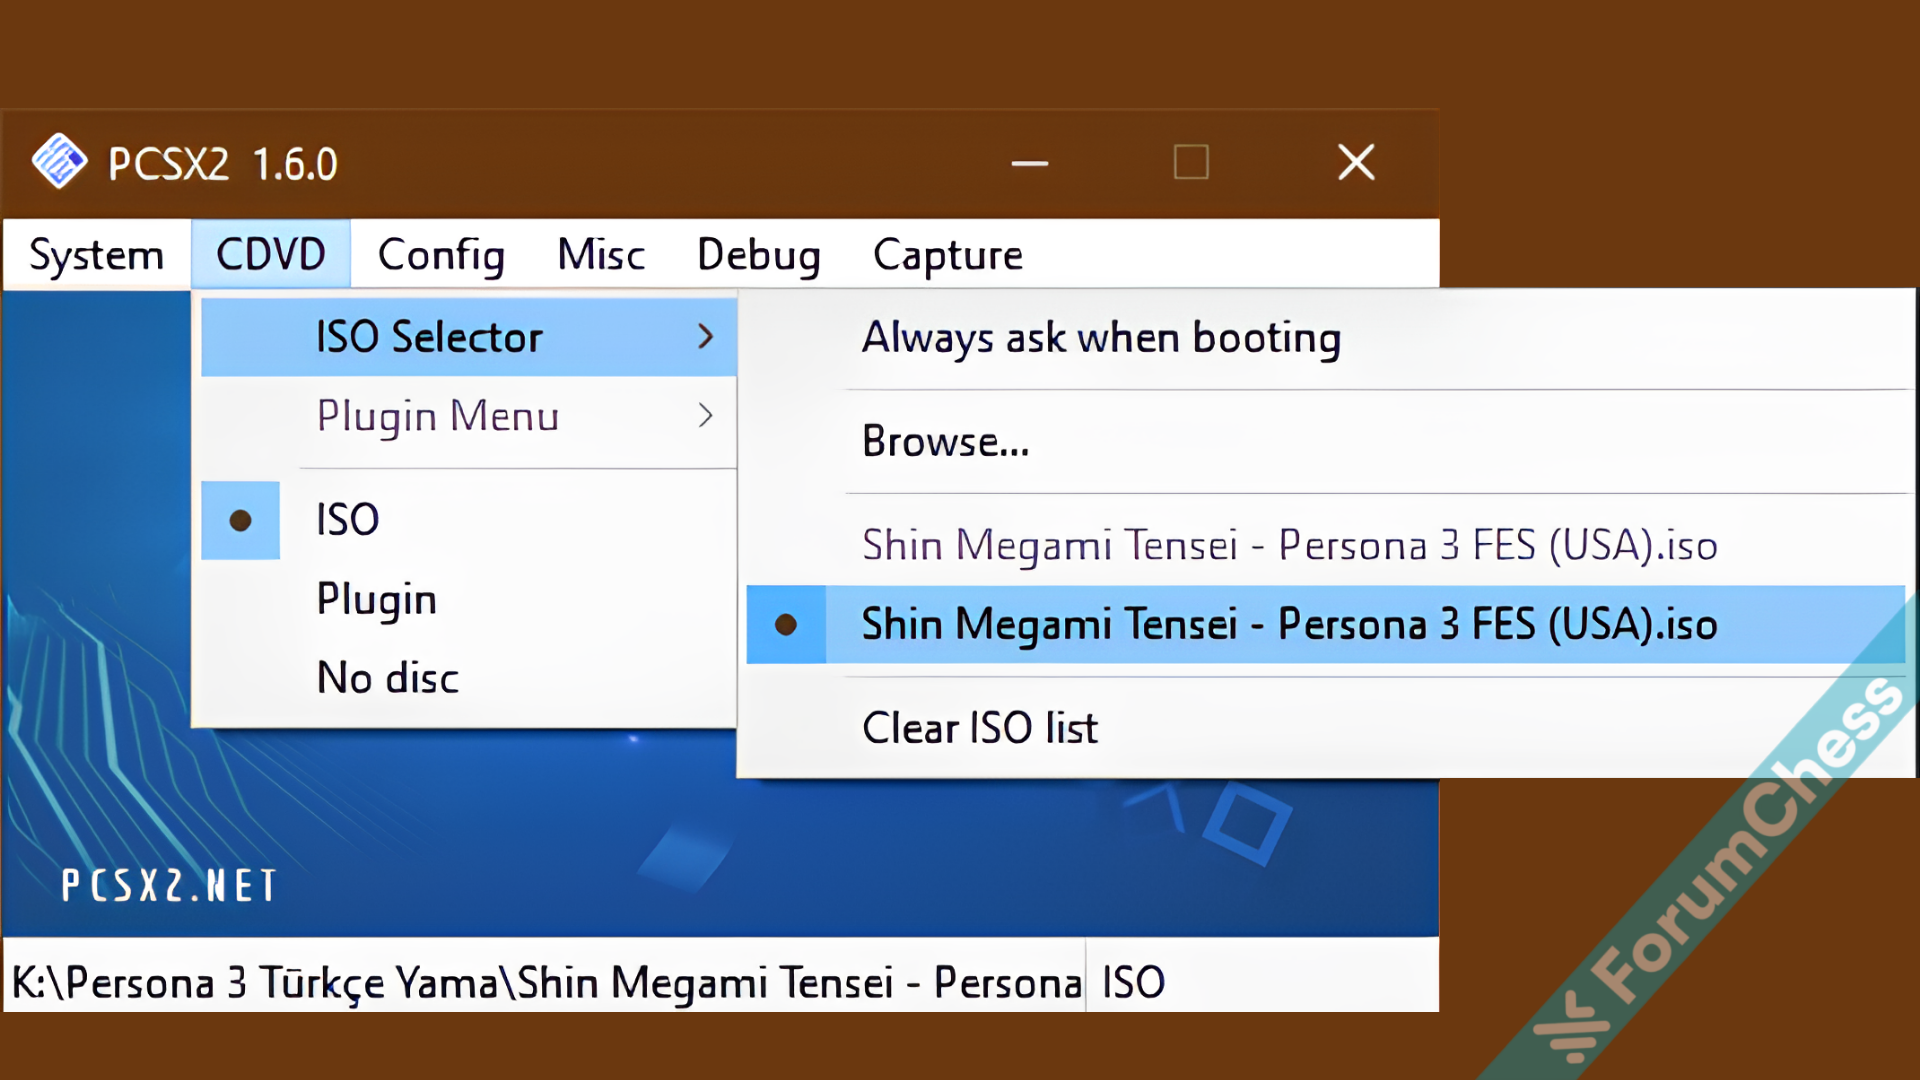Screen dimensions: 1920x1080
Task: Open the System menu
Action: tap(96, 255)
